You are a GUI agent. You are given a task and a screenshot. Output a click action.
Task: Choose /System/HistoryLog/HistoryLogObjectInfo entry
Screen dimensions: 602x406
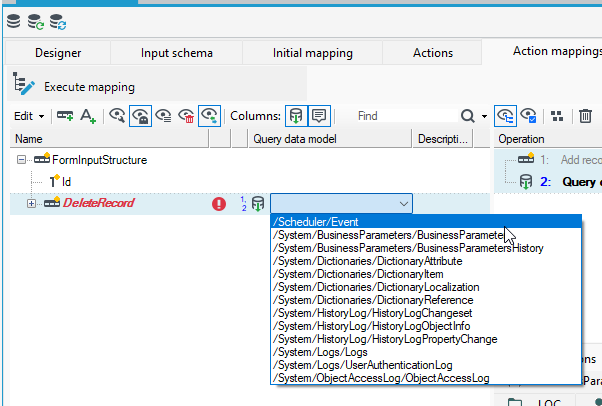point(426,326)
